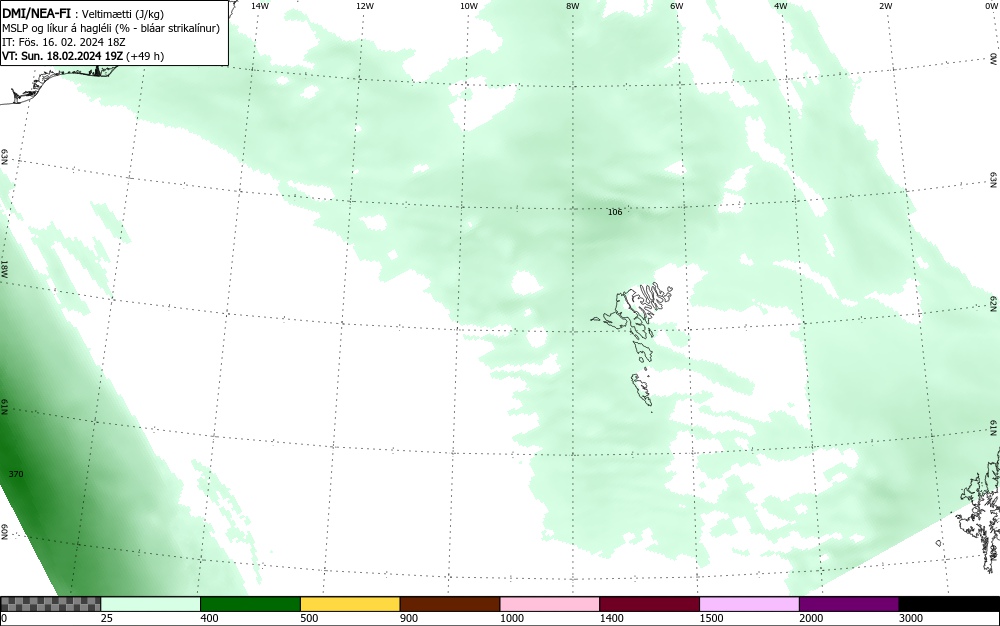This screenshot has height=626, width=1000.
Task: Click the 12W longitude label
Action: point(364,6)
